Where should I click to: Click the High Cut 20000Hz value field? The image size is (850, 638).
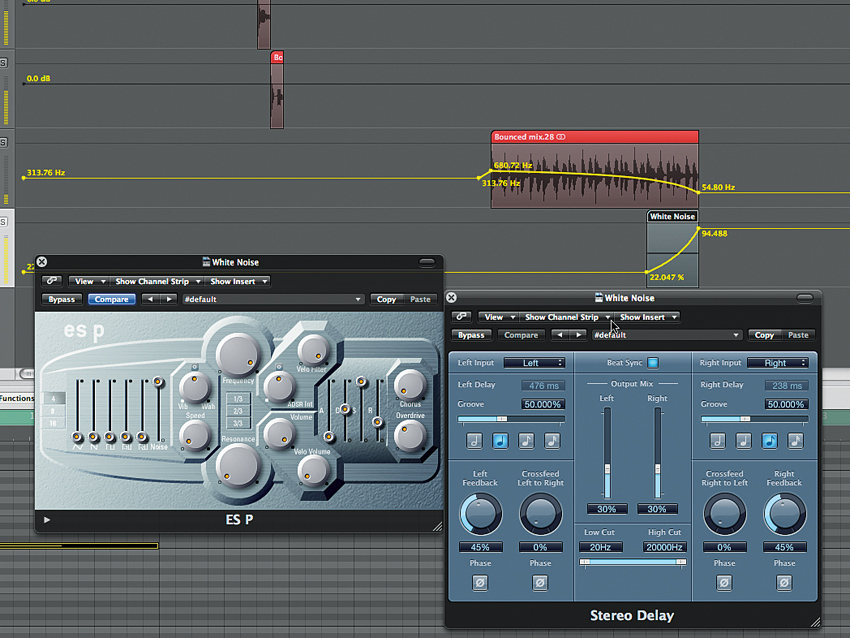click(664, 547)
